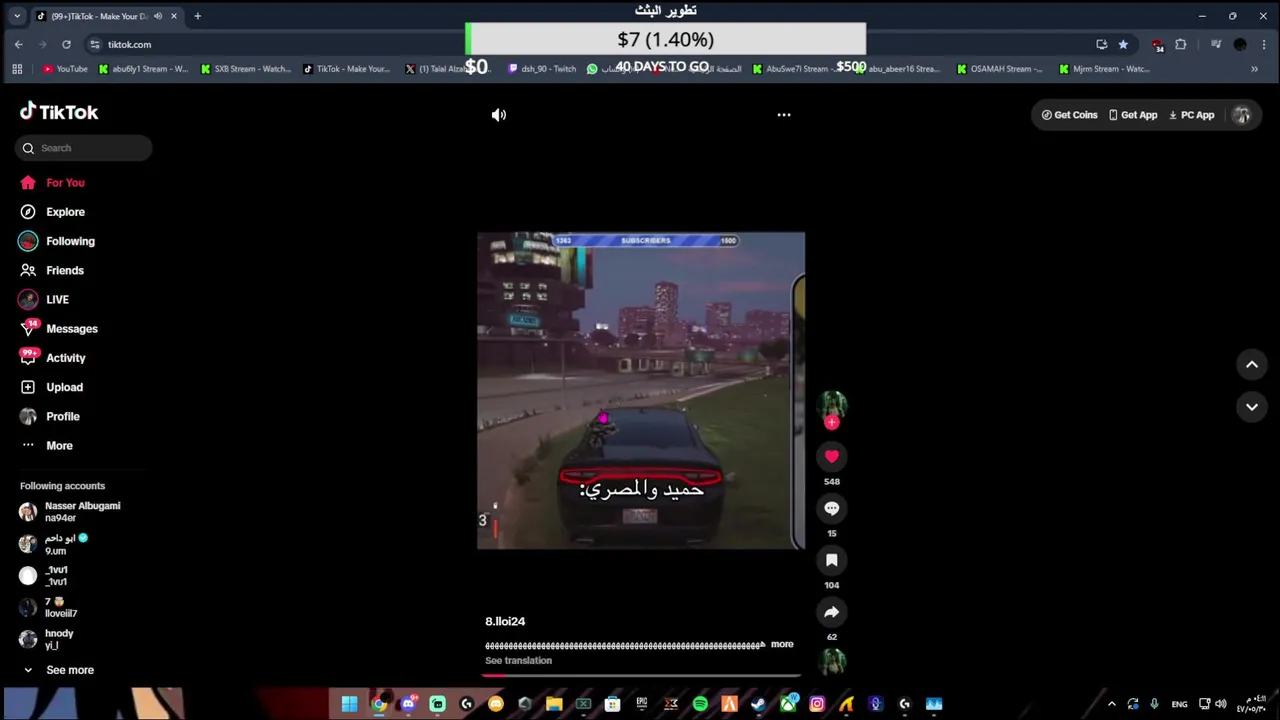Image resolution: width=1280 pixels, height=720 pixels.
Task: Show hidden system tray icons
Action: [x=1111, y=704]
